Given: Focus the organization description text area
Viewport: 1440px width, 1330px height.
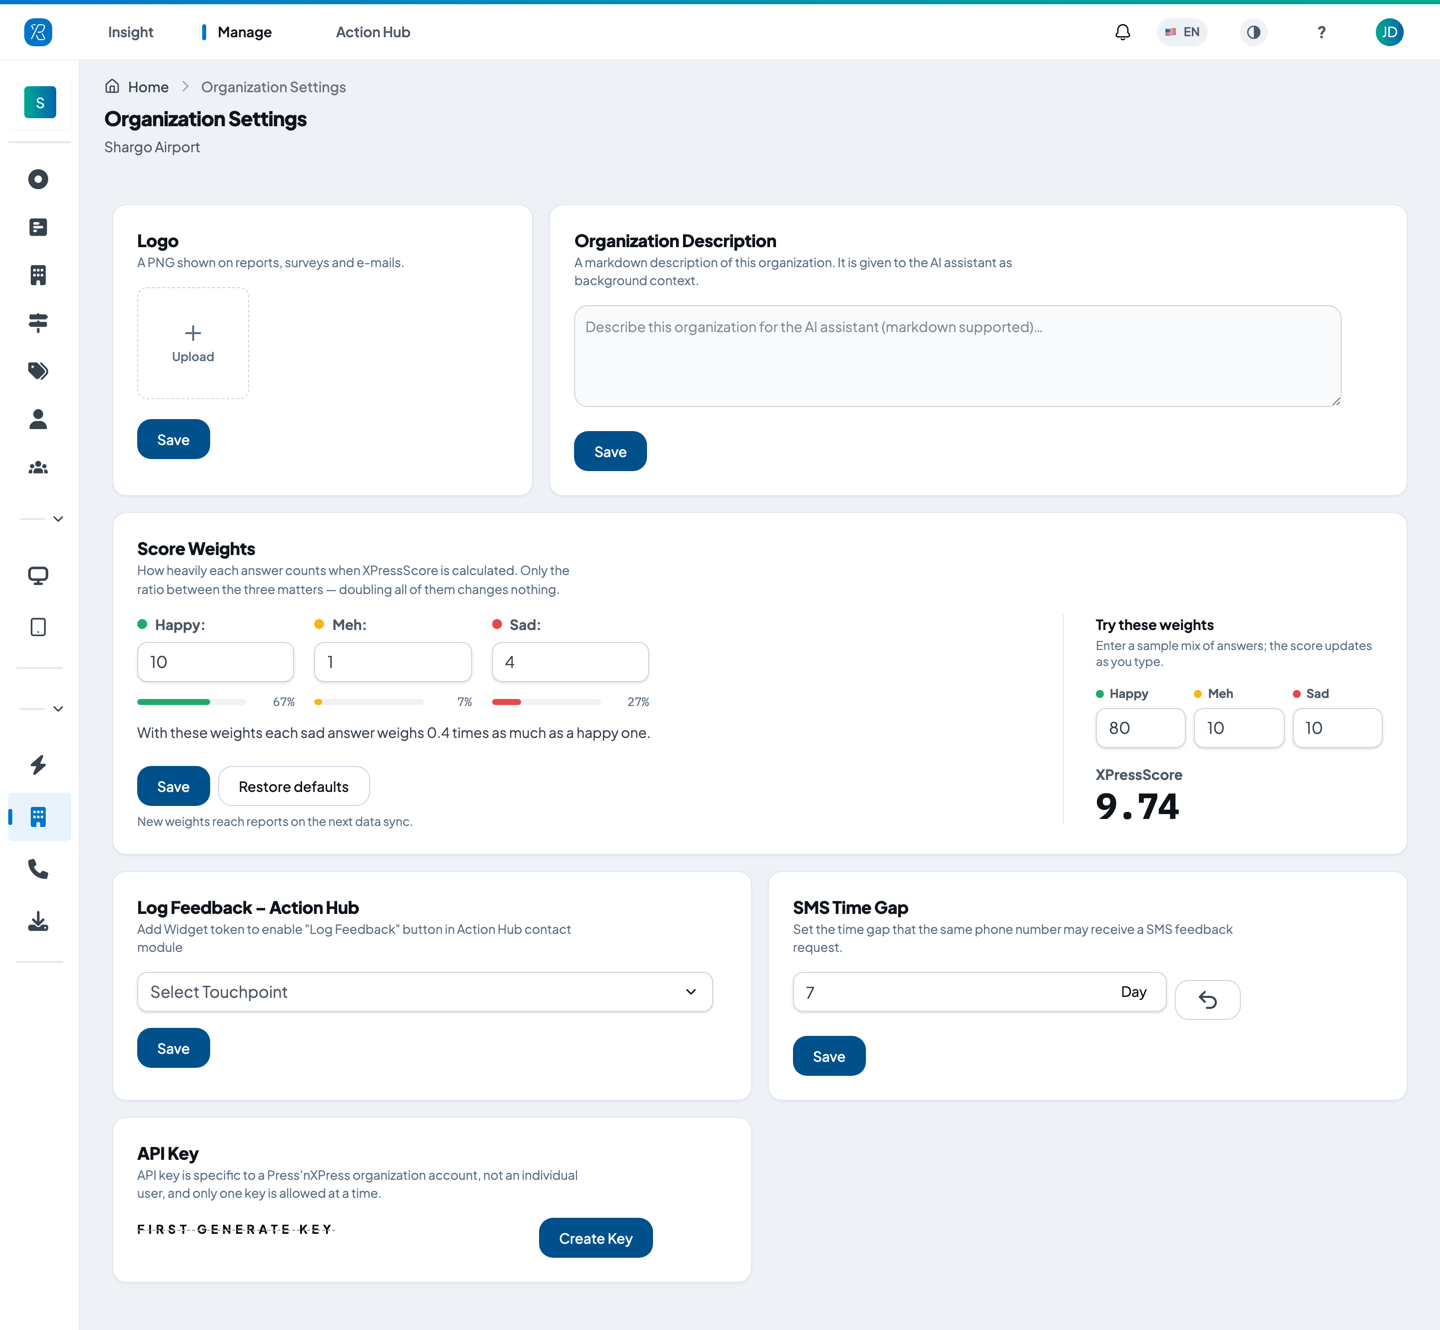Looking at the screenshot, I should coord(957,356).
